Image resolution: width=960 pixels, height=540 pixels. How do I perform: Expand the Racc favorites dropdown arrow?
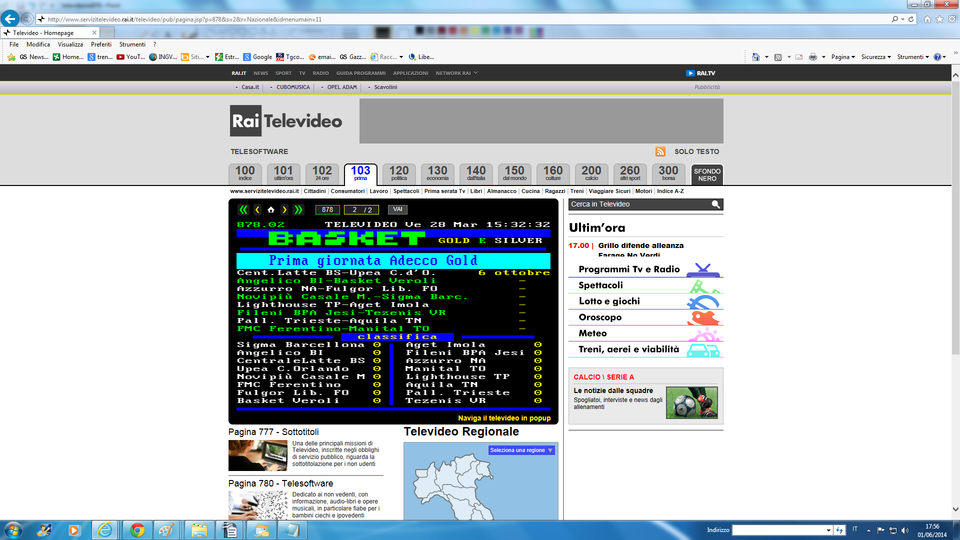[401, 57]
